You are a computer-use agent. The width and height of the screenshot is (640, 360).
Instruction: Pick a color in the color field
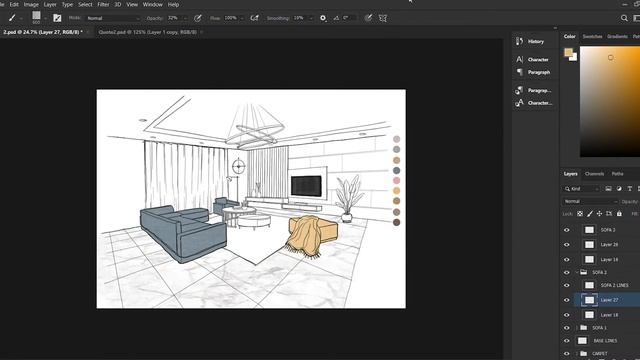(610, 101)
